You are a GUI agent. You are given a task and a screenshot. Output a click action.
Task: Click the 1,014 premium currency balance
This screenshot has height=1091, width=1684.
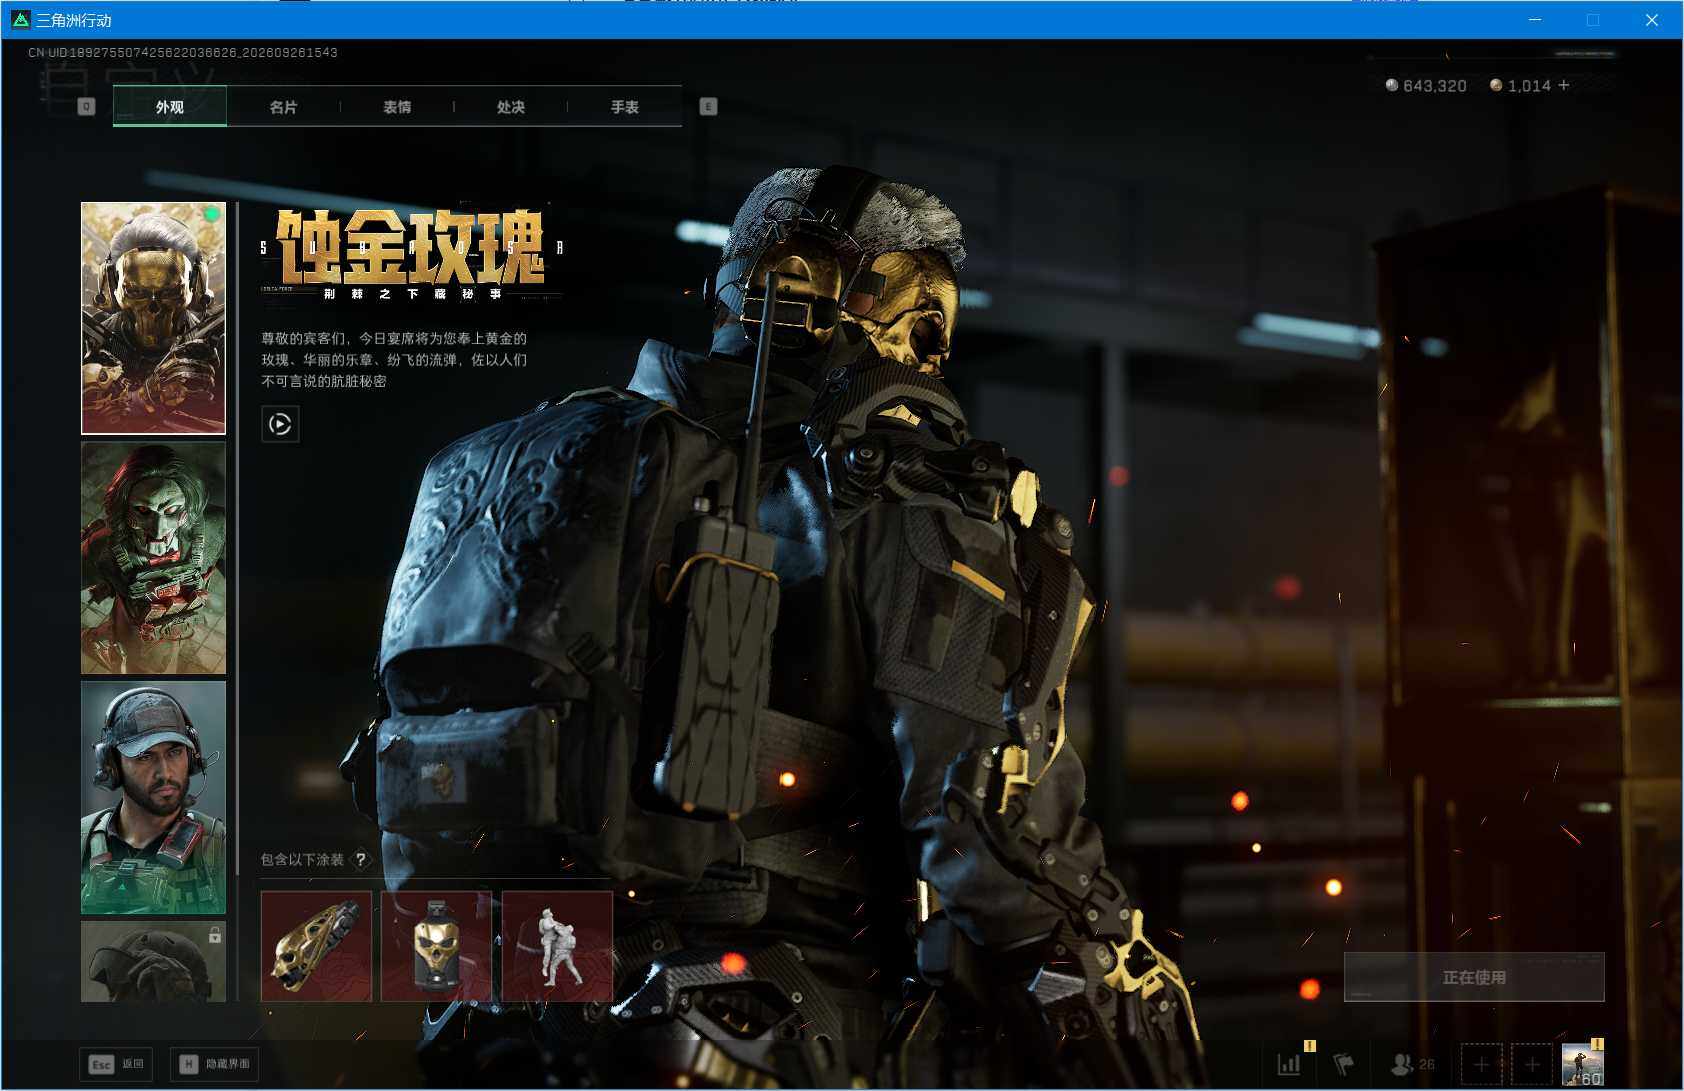click(x=1520, y=86)
